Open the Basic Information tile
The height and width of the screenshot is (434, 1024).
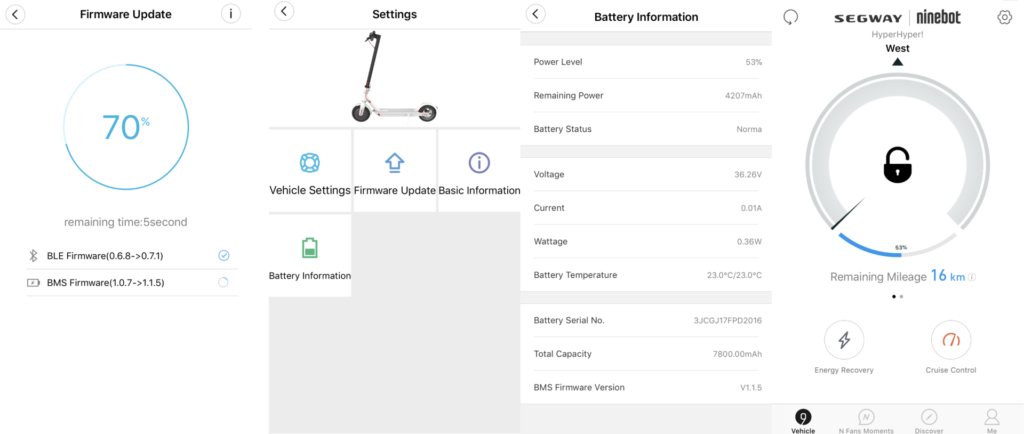click(479, 171)
